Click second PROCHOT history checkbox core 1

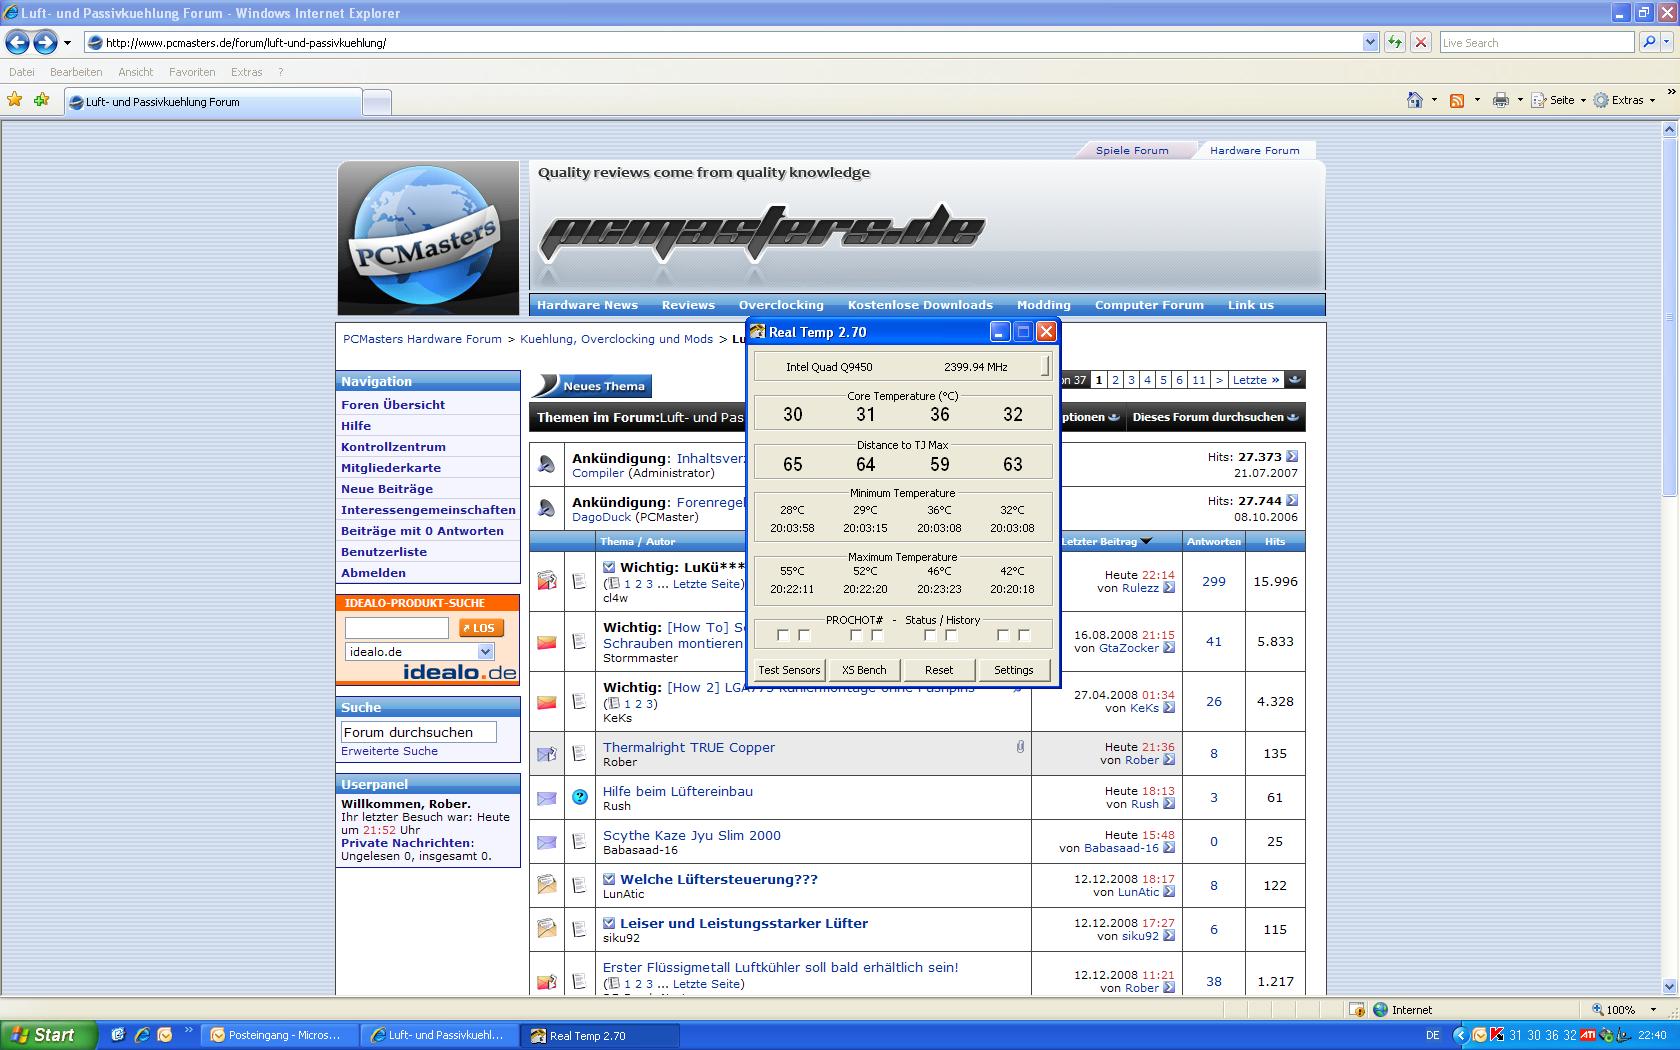click(x=804, y=635)
